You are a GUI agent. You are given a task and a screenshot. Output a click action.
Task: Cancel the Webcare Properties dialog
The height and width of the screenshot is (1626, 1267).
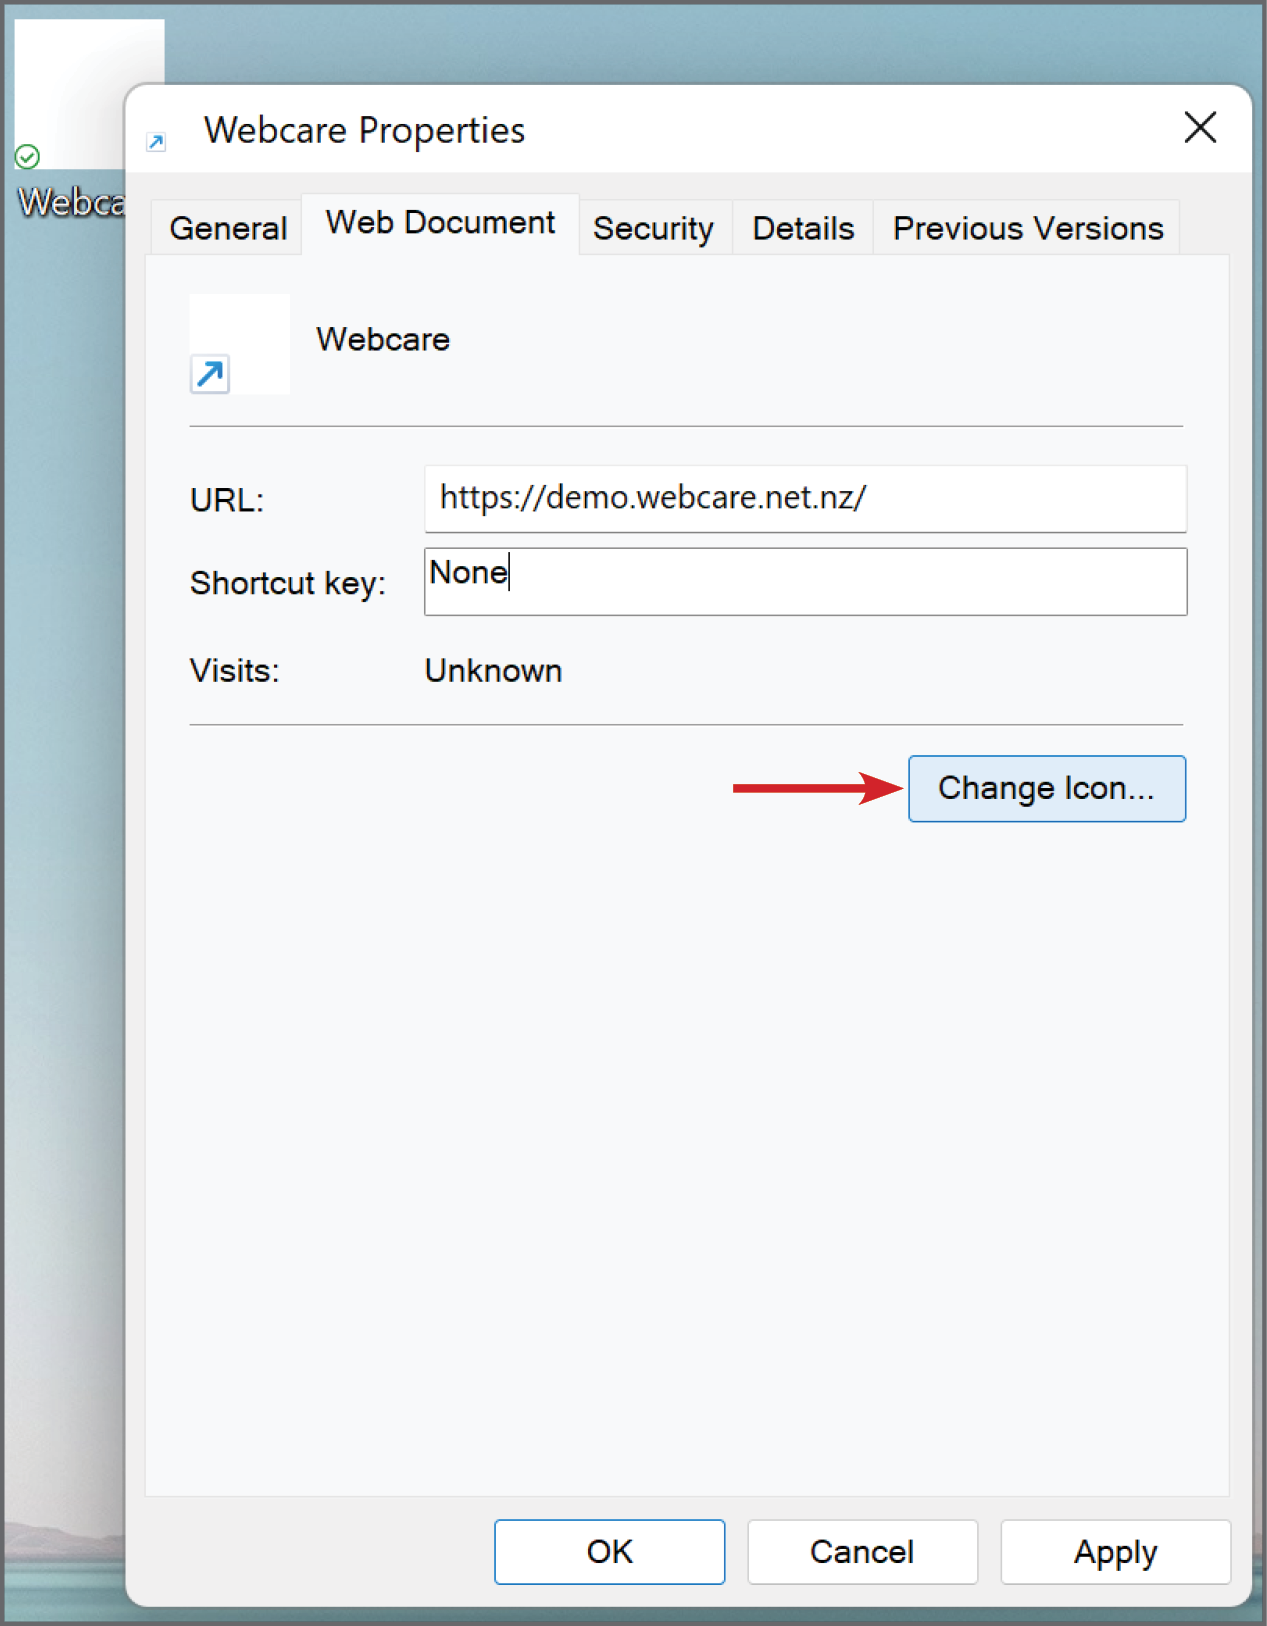click(862, 1551)
